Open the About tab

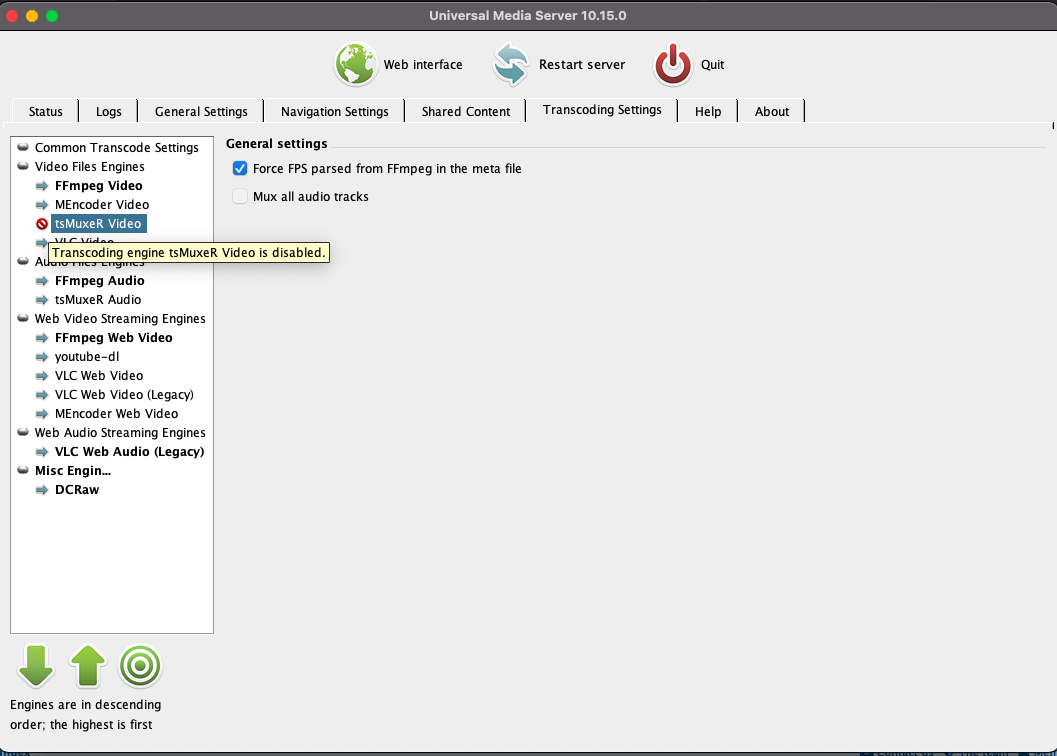tap(772, 111)
